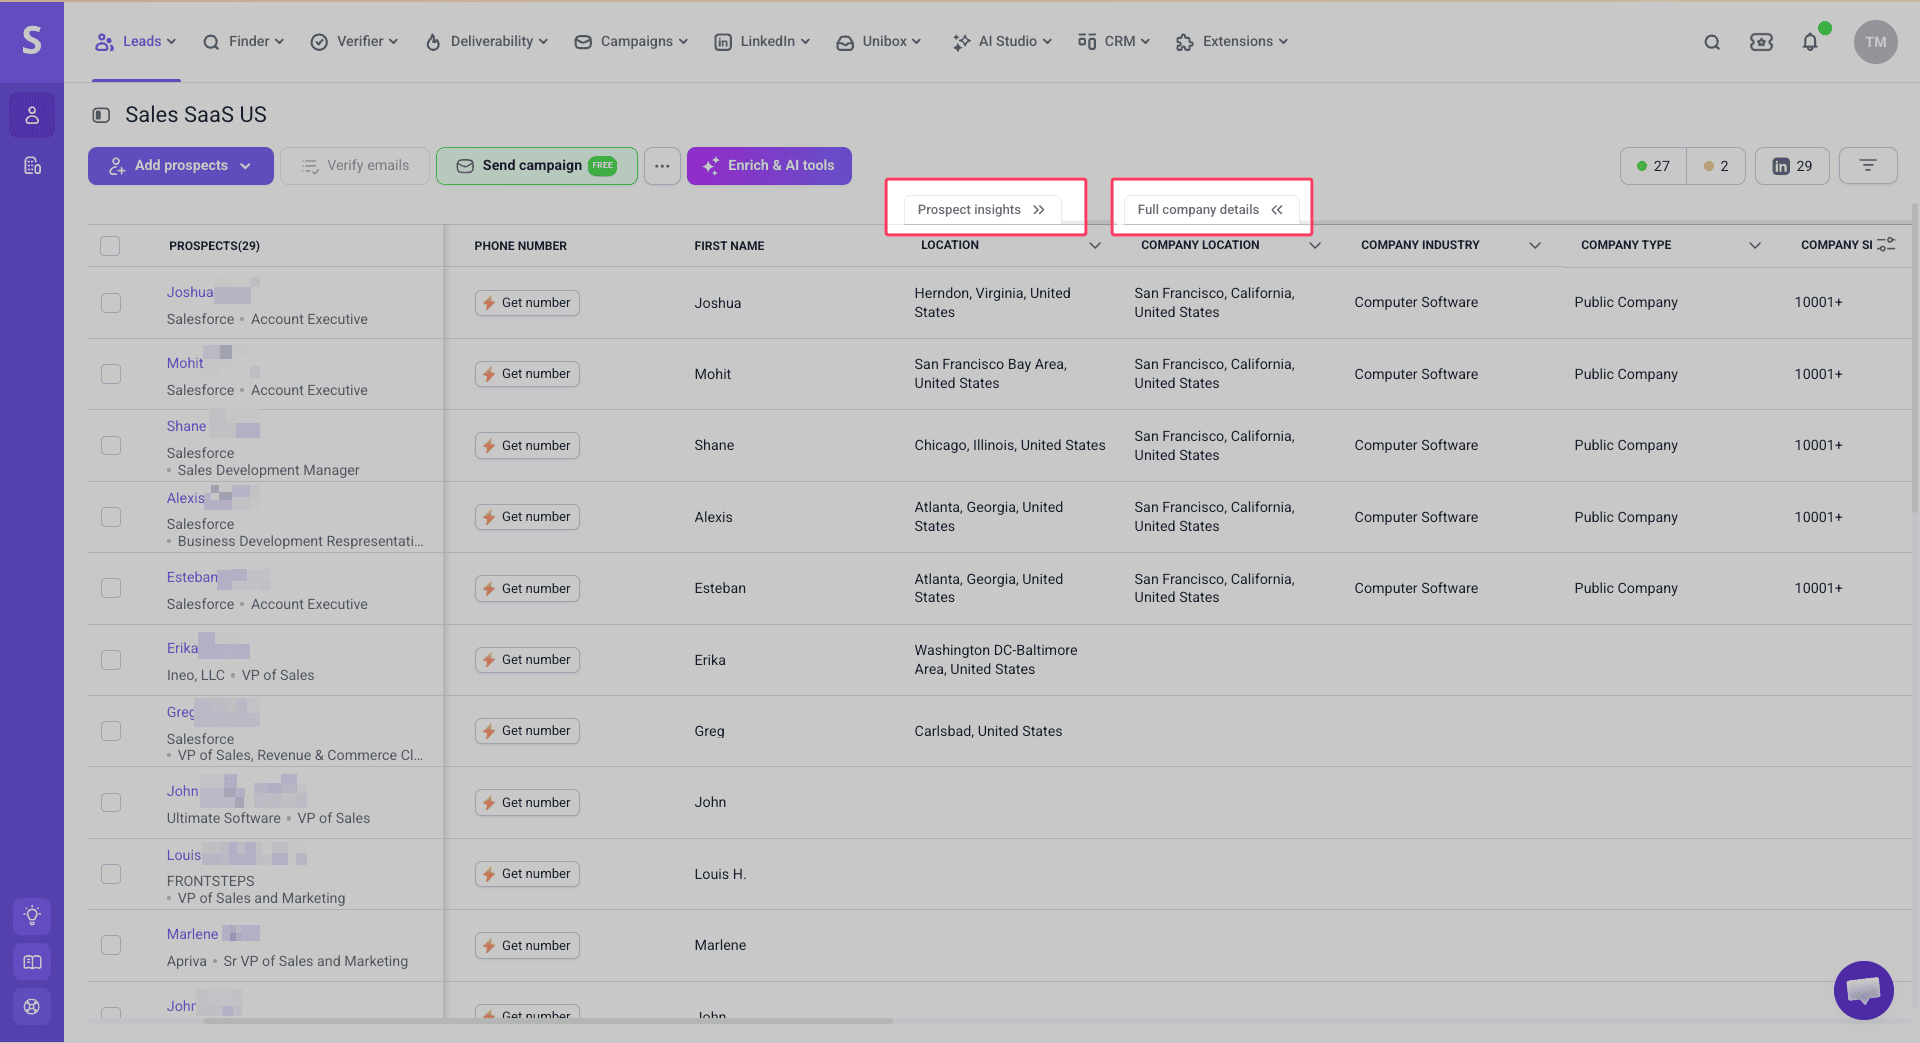This screenshot has height=1043, width=1920.
Task: Toggle the list panel icon beside Sales SaaS US
Action: point(101,115)
